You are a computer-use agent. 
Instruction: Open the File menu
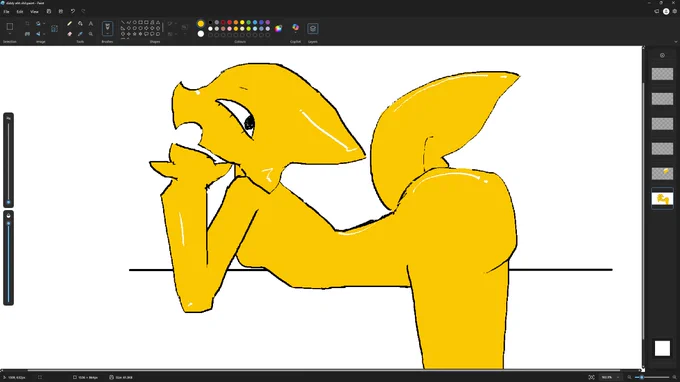pyautogui.click(x=7, y=12)
